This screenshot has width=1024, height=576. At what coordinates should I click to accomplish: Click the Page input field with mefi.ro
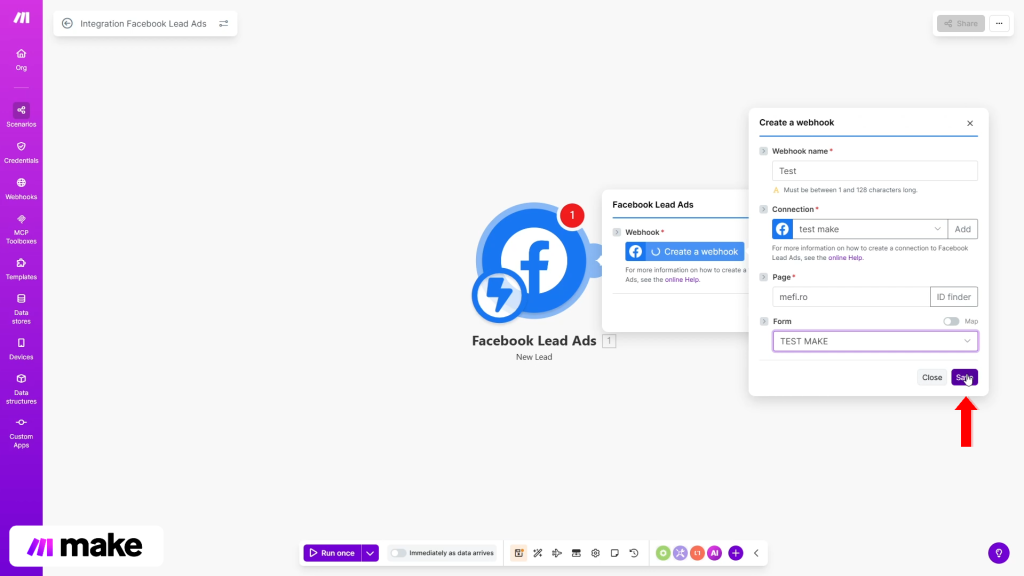click(851, 296)
